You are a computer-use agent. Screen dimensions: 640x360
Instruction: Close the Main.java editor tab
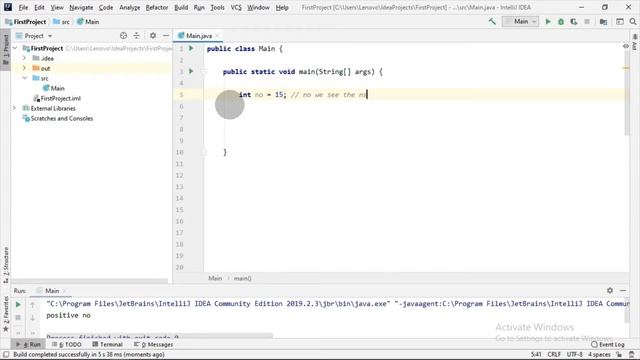tap(217, 36)
